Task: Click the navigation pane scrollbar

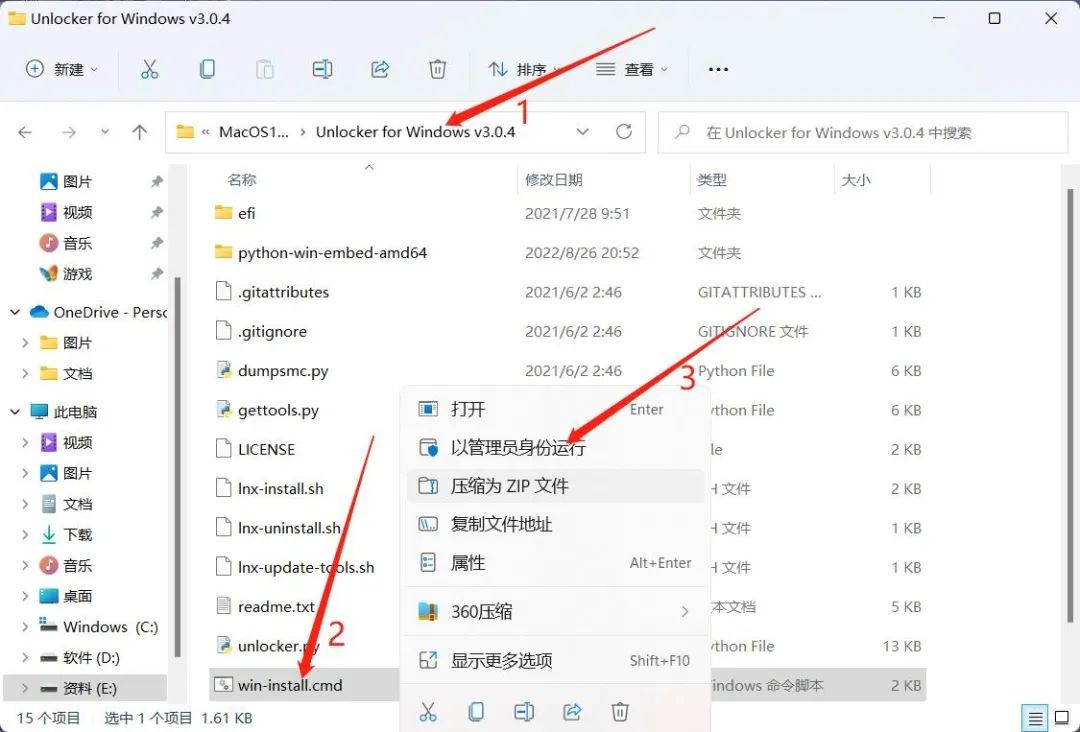Action: tap(178, 468)
